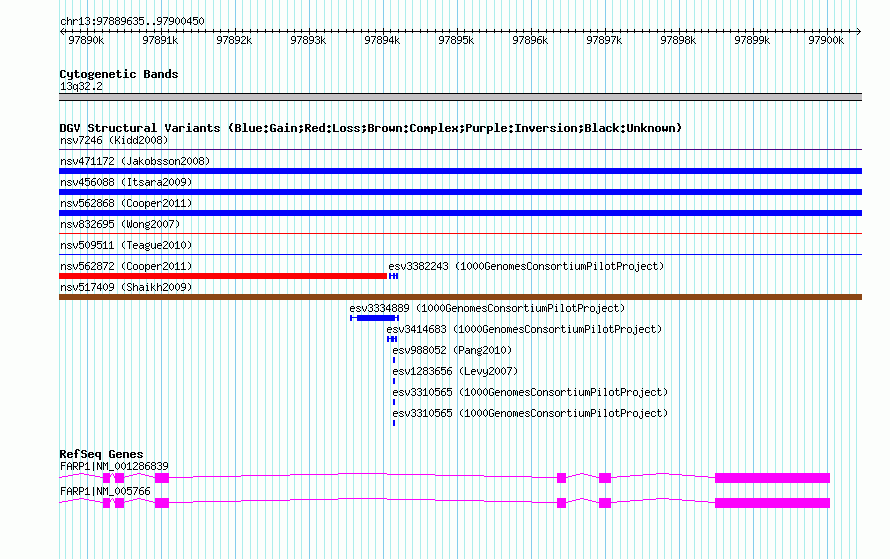Select the esv1283656 (Levy2007) label

tap(455, 371)
